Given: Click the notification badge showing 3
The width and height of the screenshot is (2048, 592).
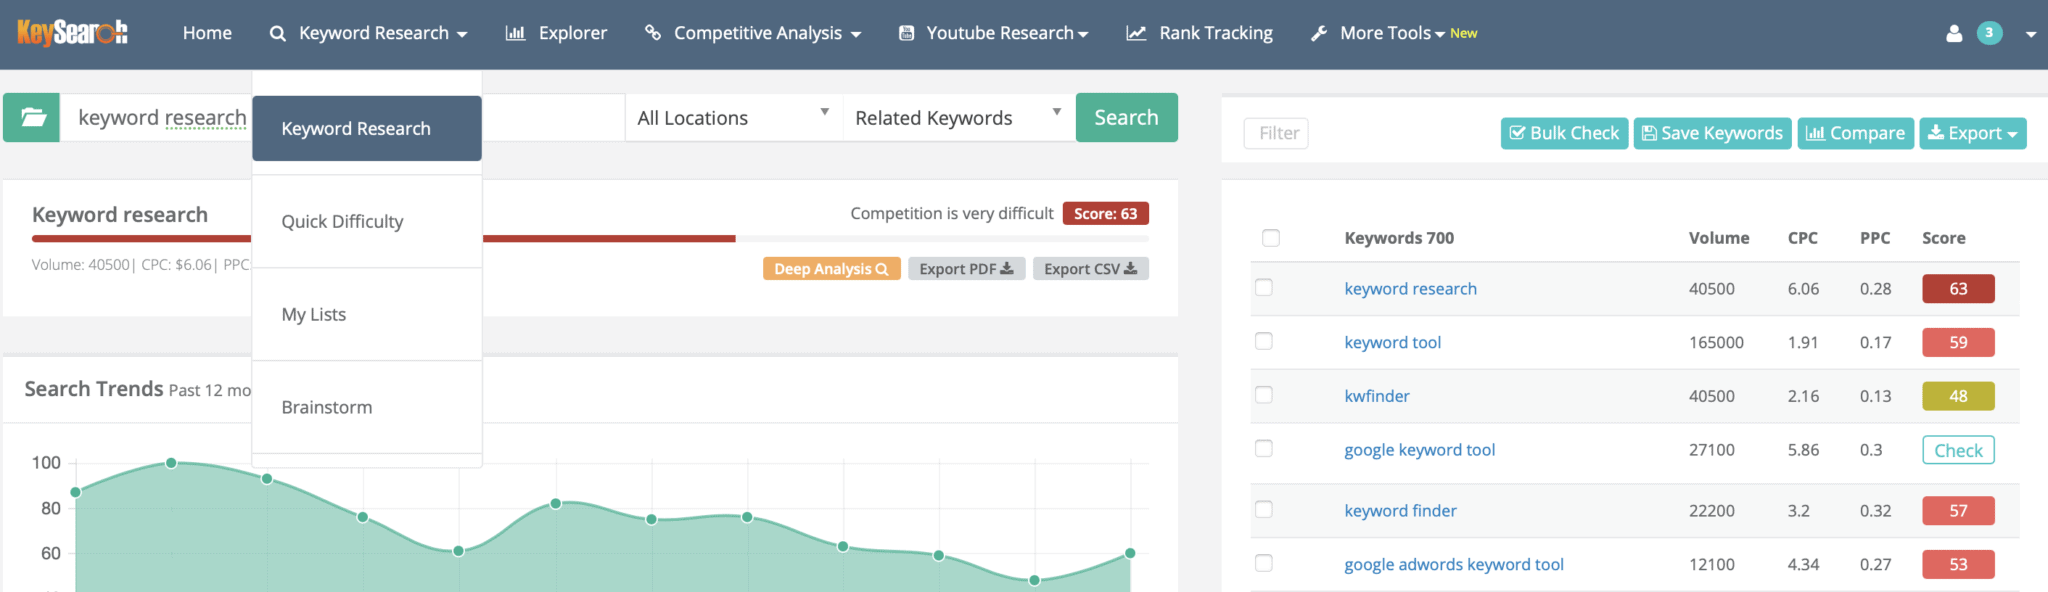Looking at the screenshot, I should coord(1989,33).
